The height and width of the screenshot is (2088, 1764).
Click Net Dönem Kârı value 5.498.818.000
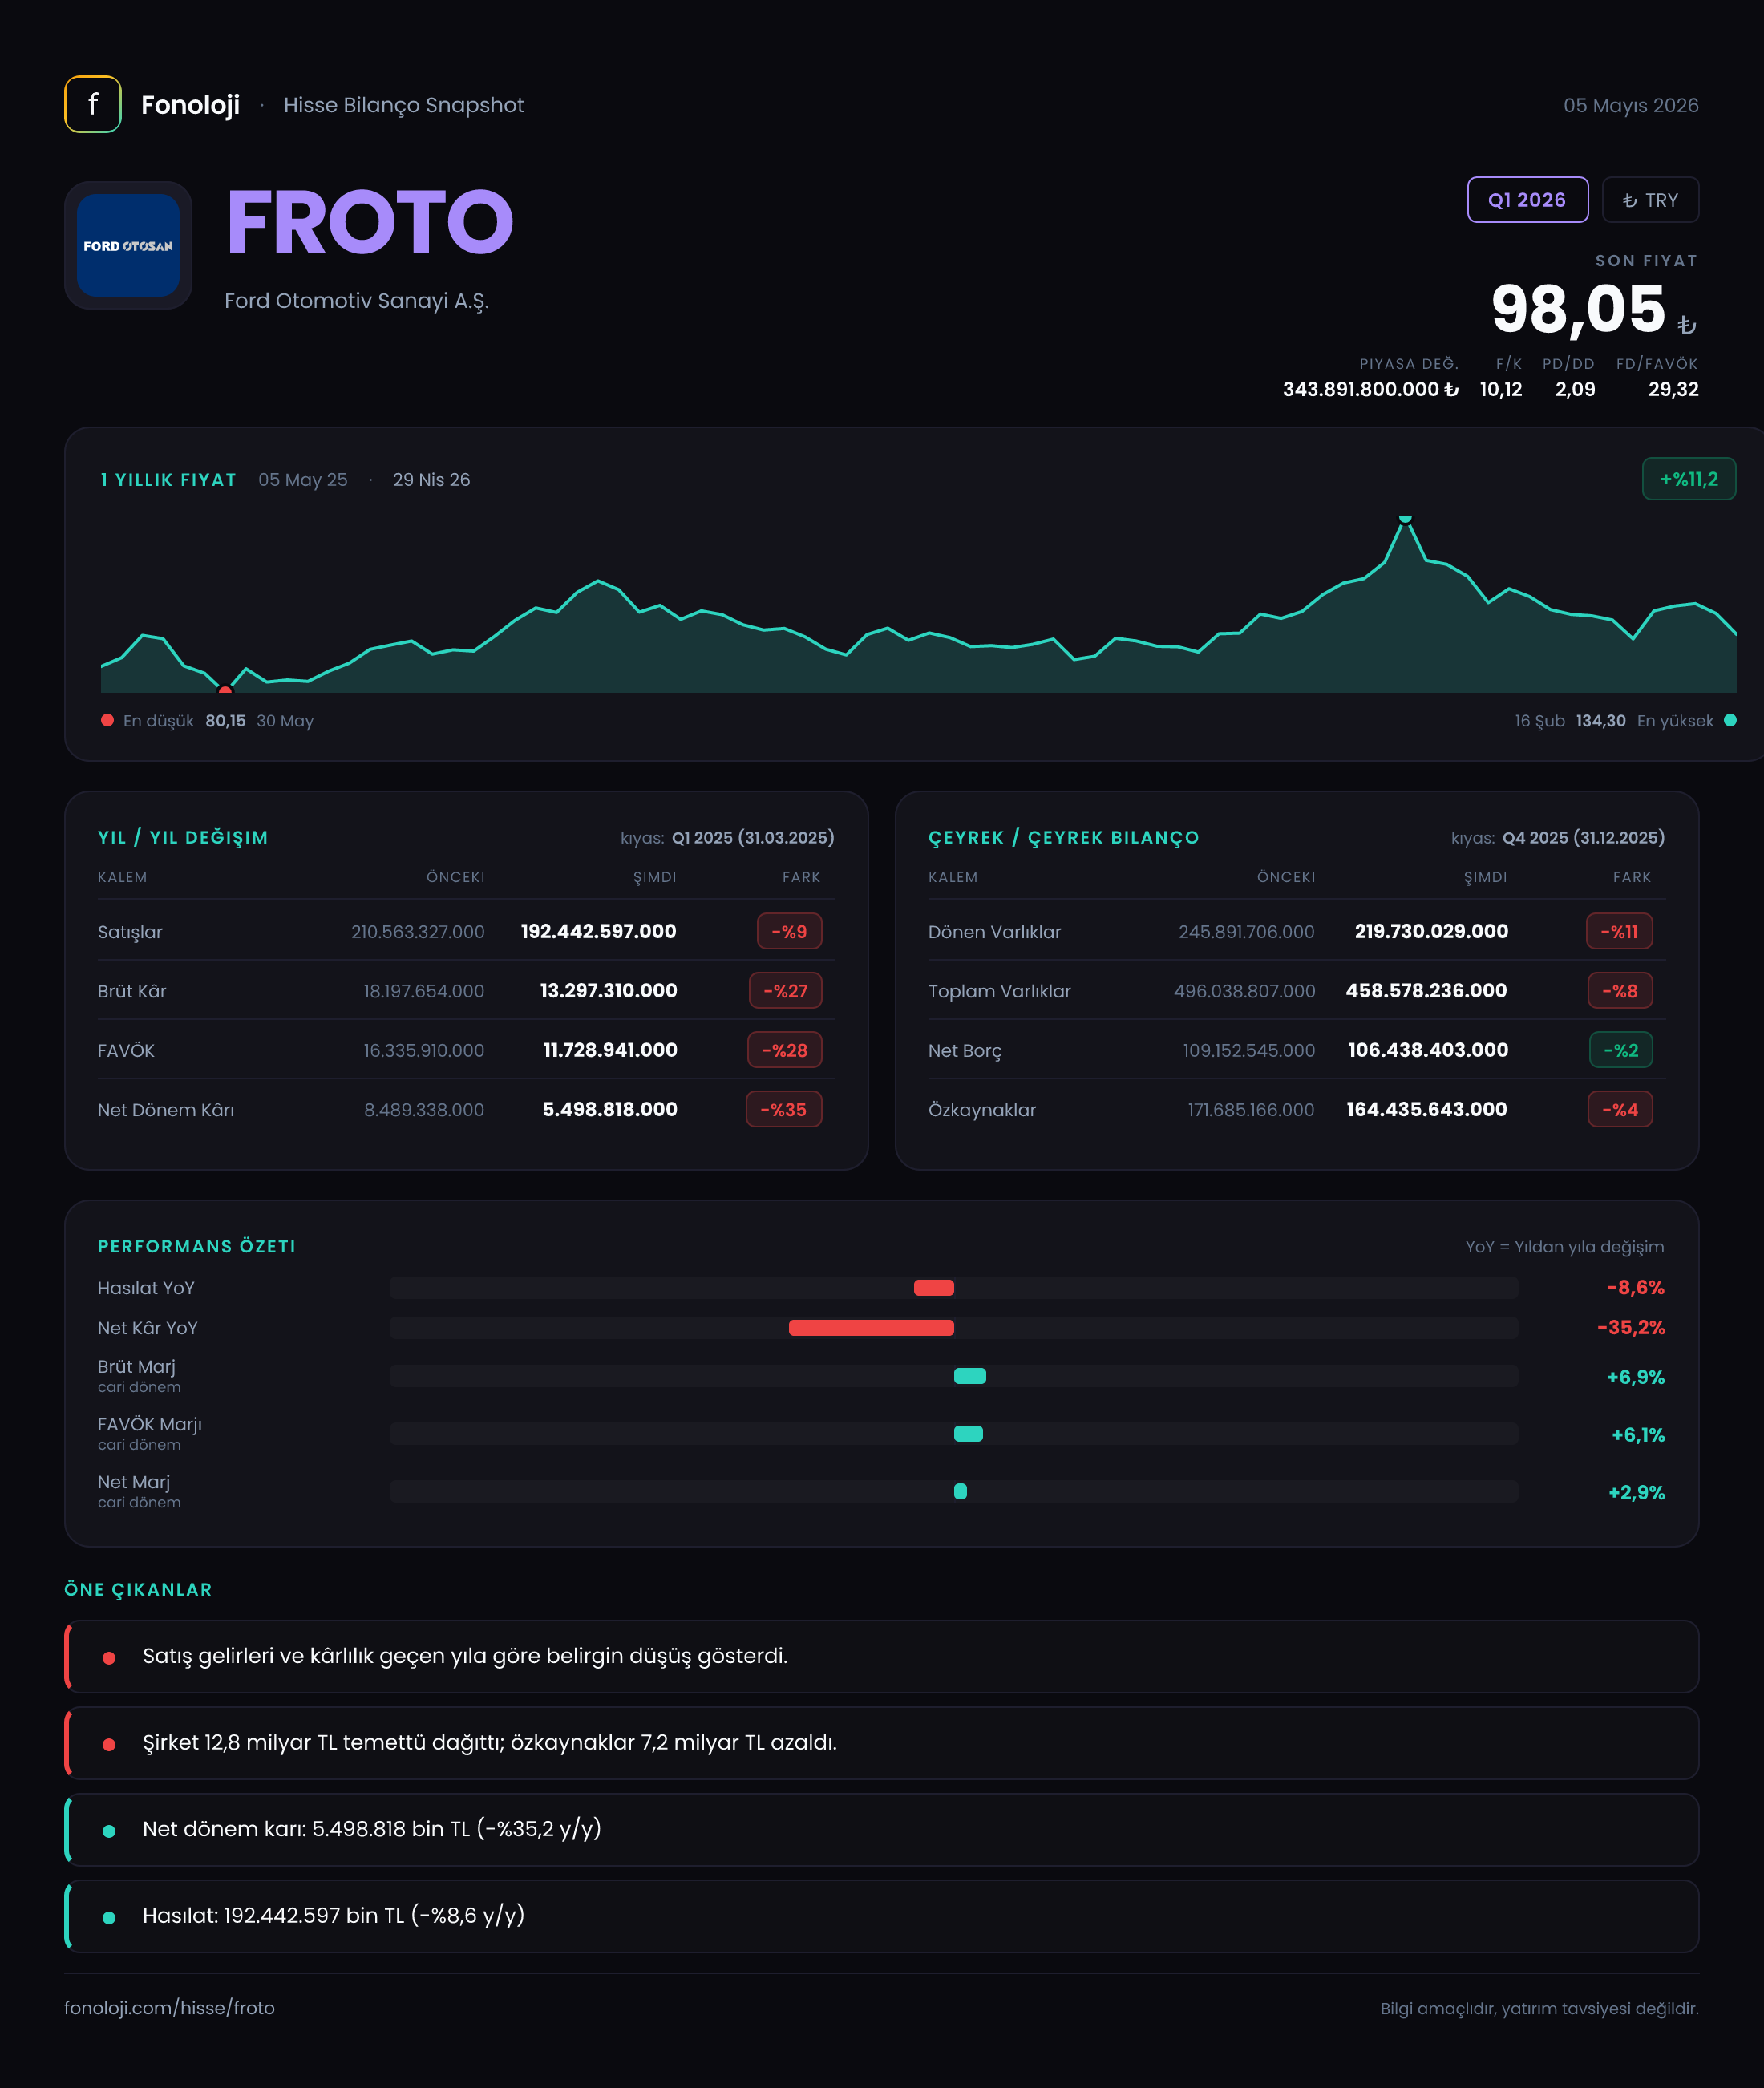[609, 1109]
